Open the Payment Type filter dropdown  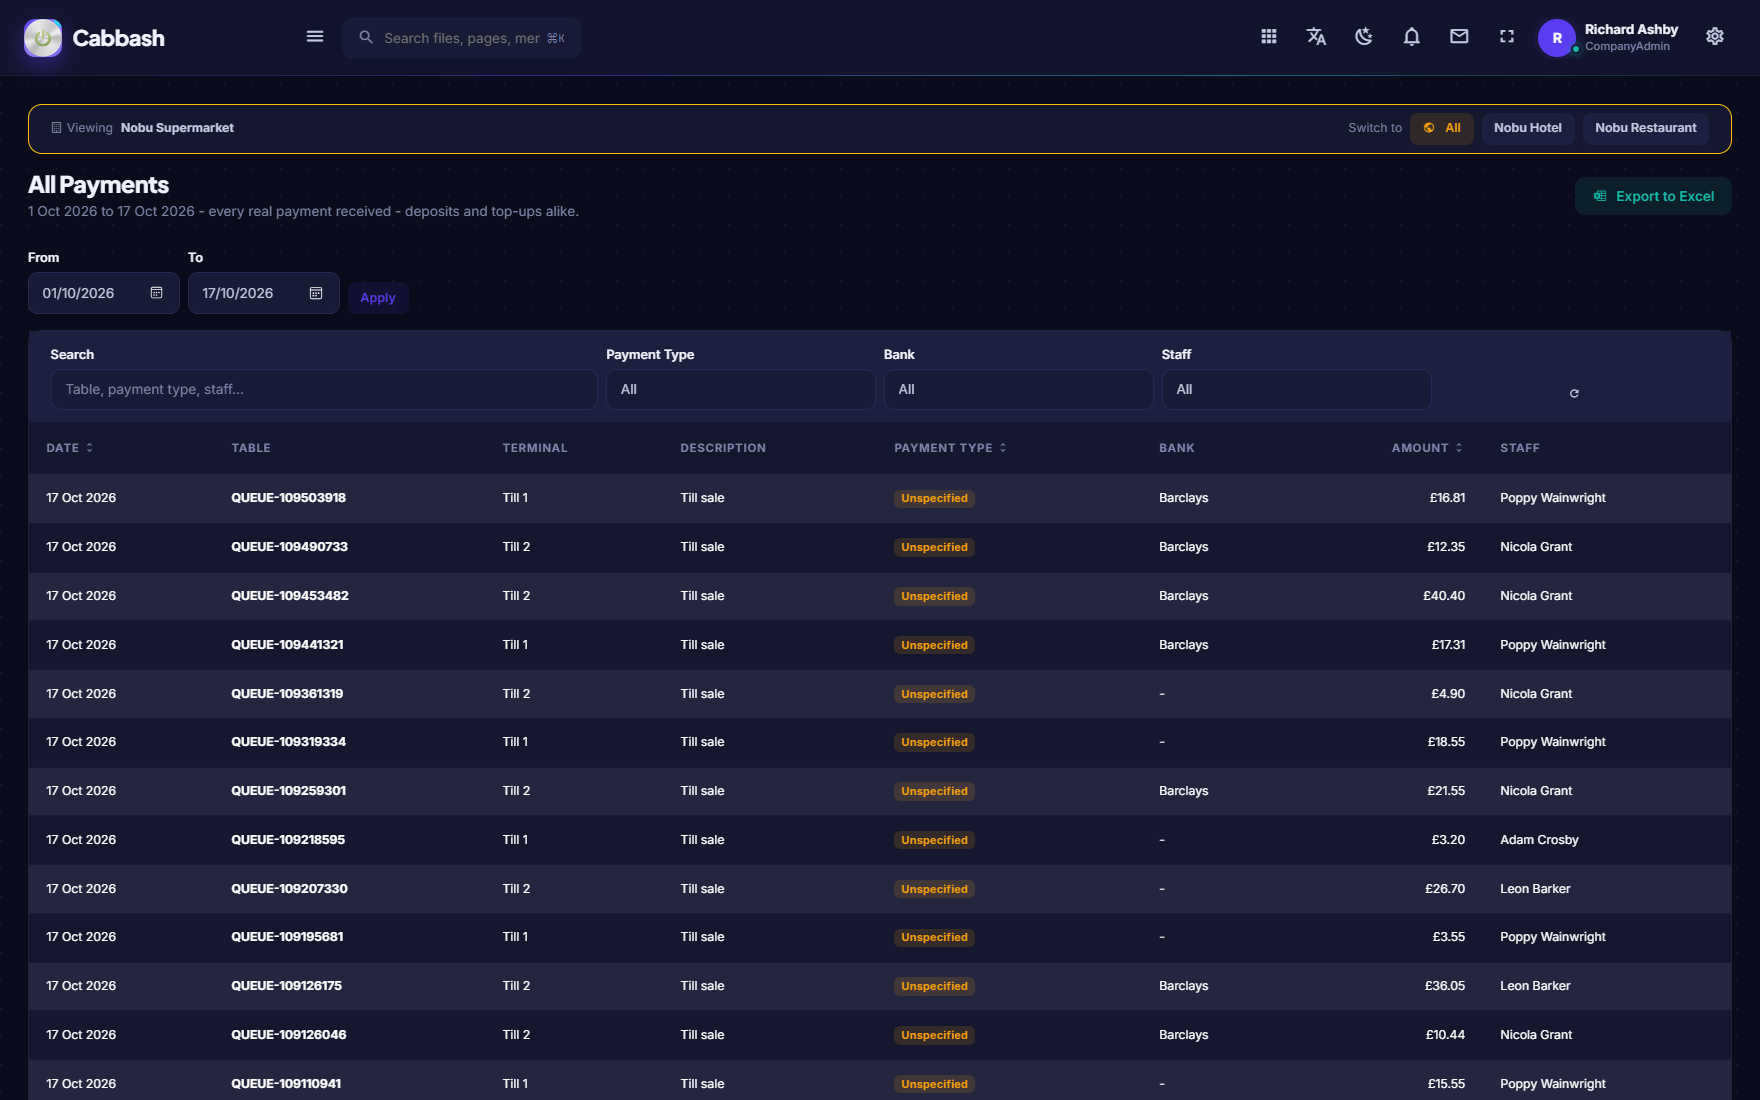741,389
